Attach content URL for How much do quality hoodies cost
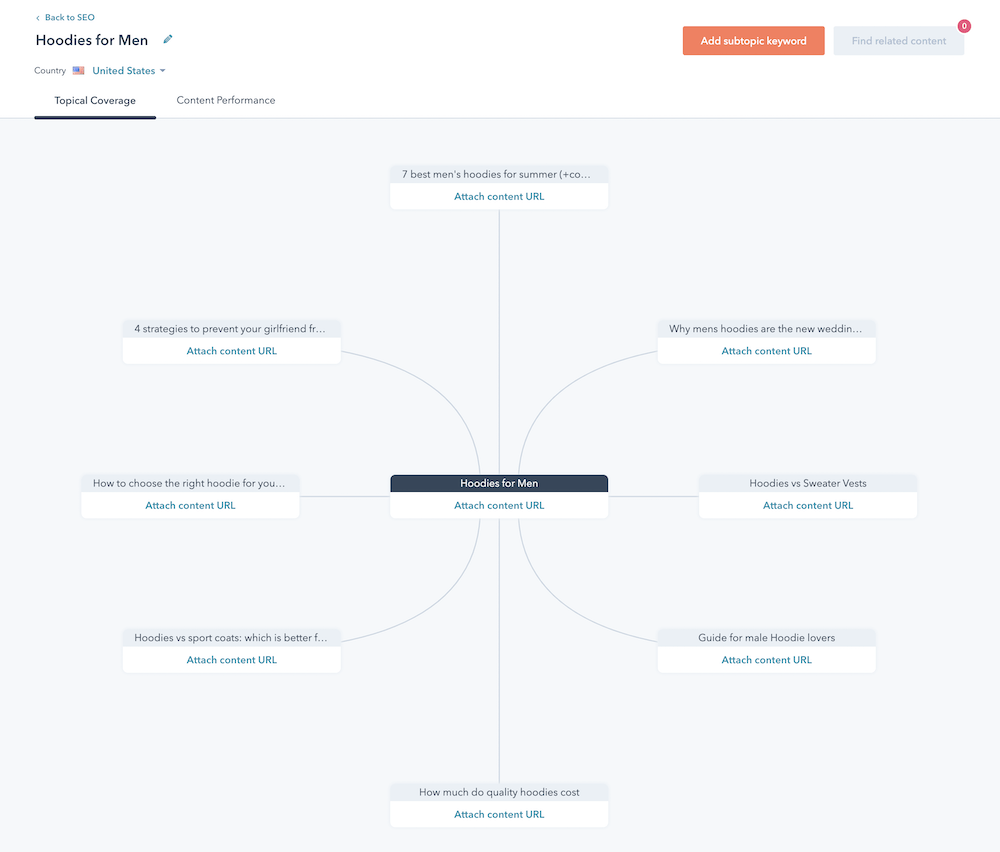 coord(498,814)
